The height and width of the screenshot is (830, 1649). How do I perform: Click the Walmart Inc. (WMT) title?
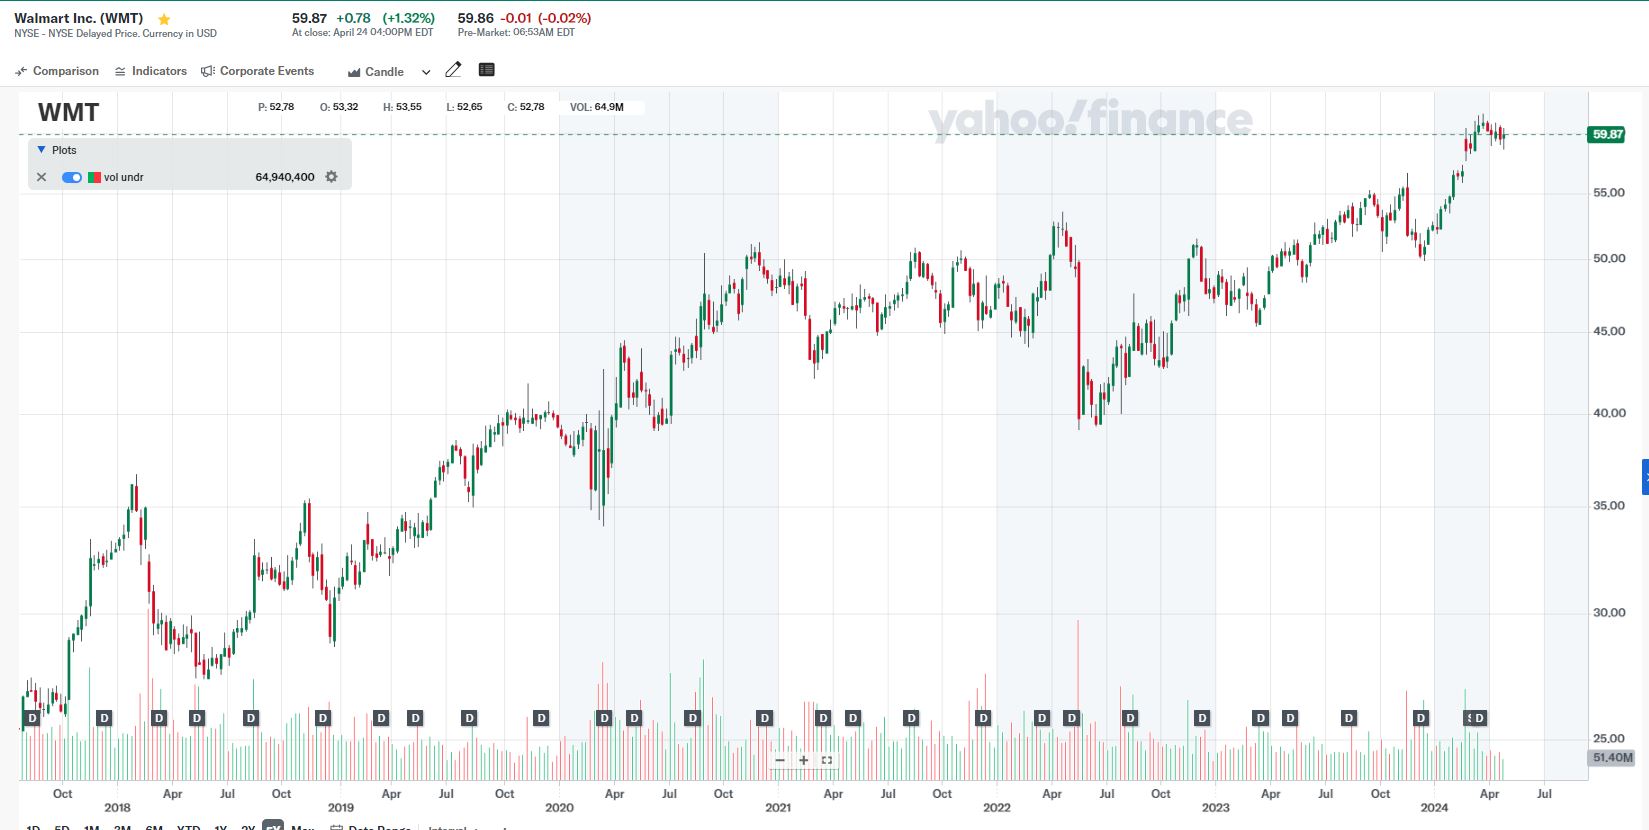click(79, 18)
